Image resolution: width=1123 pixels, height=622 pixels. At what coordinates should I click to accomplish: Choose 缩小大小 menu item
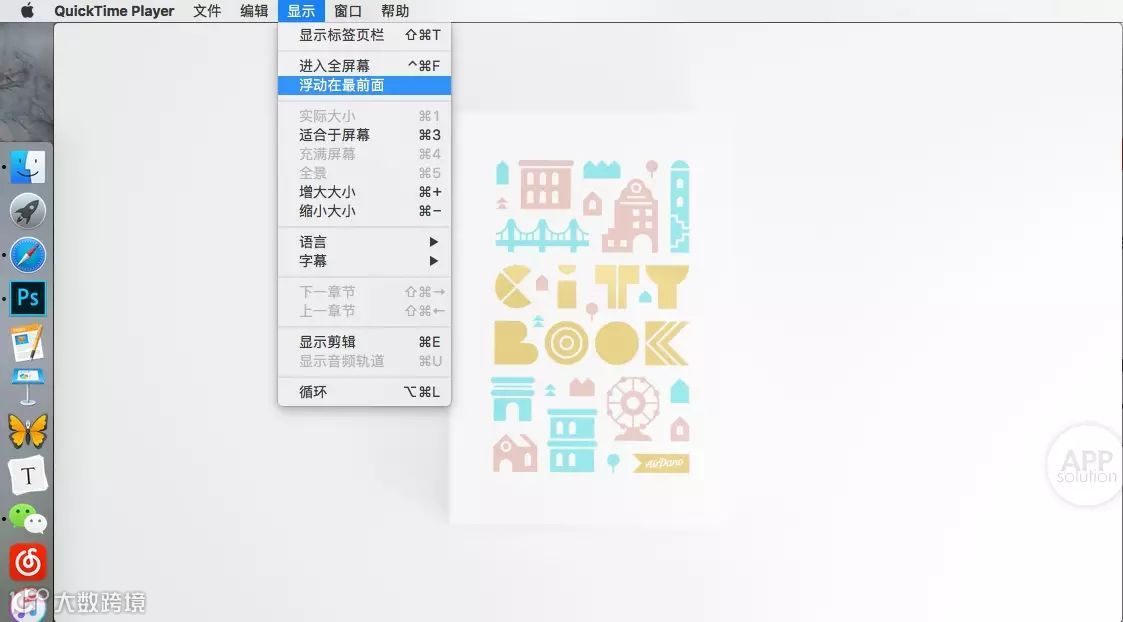[365, 211]
